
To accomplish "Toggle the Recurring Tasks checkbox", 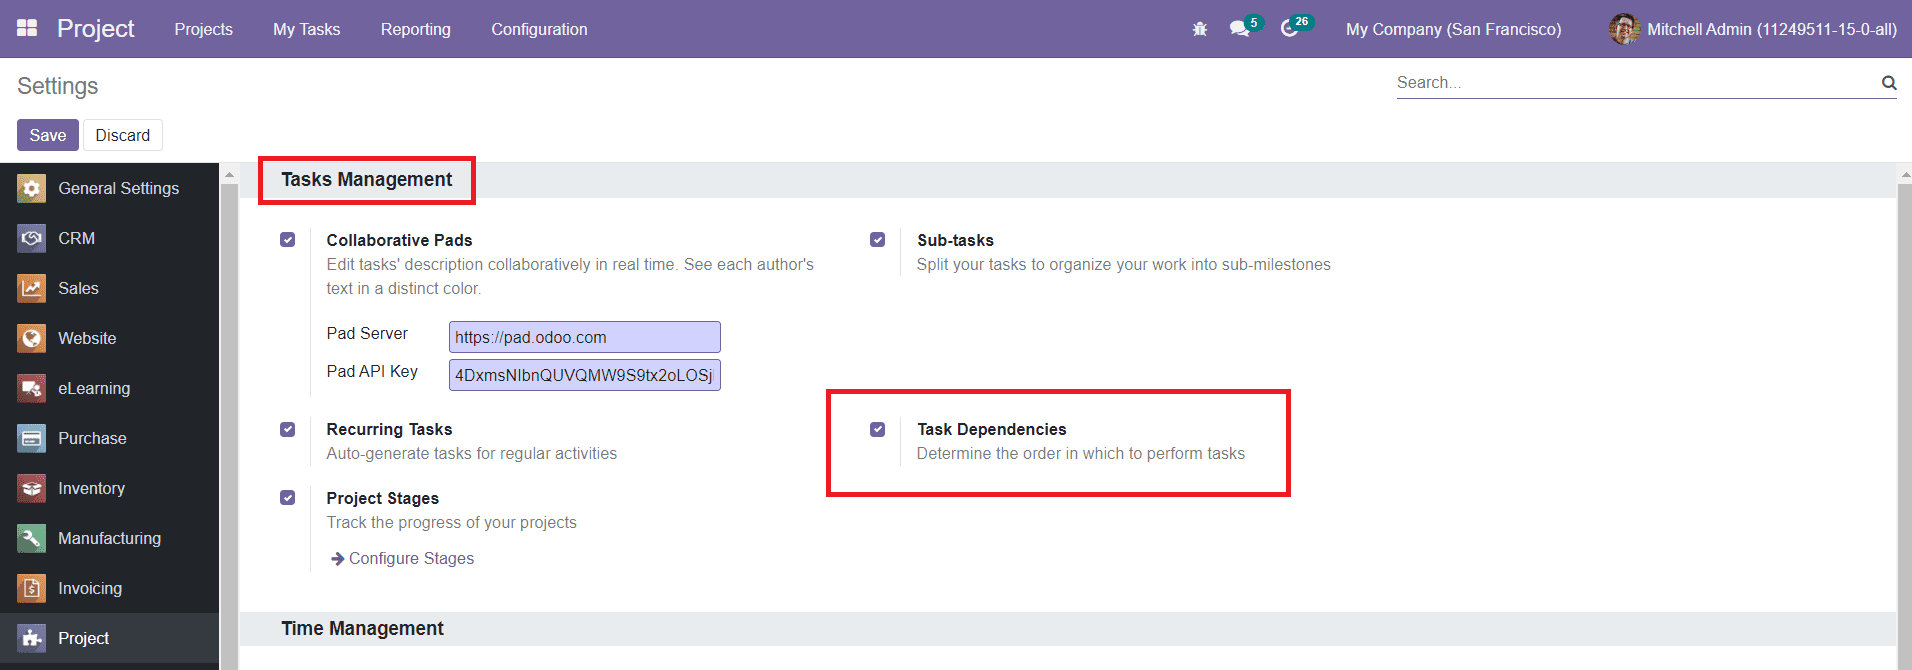I will click(x=288, y=429).
